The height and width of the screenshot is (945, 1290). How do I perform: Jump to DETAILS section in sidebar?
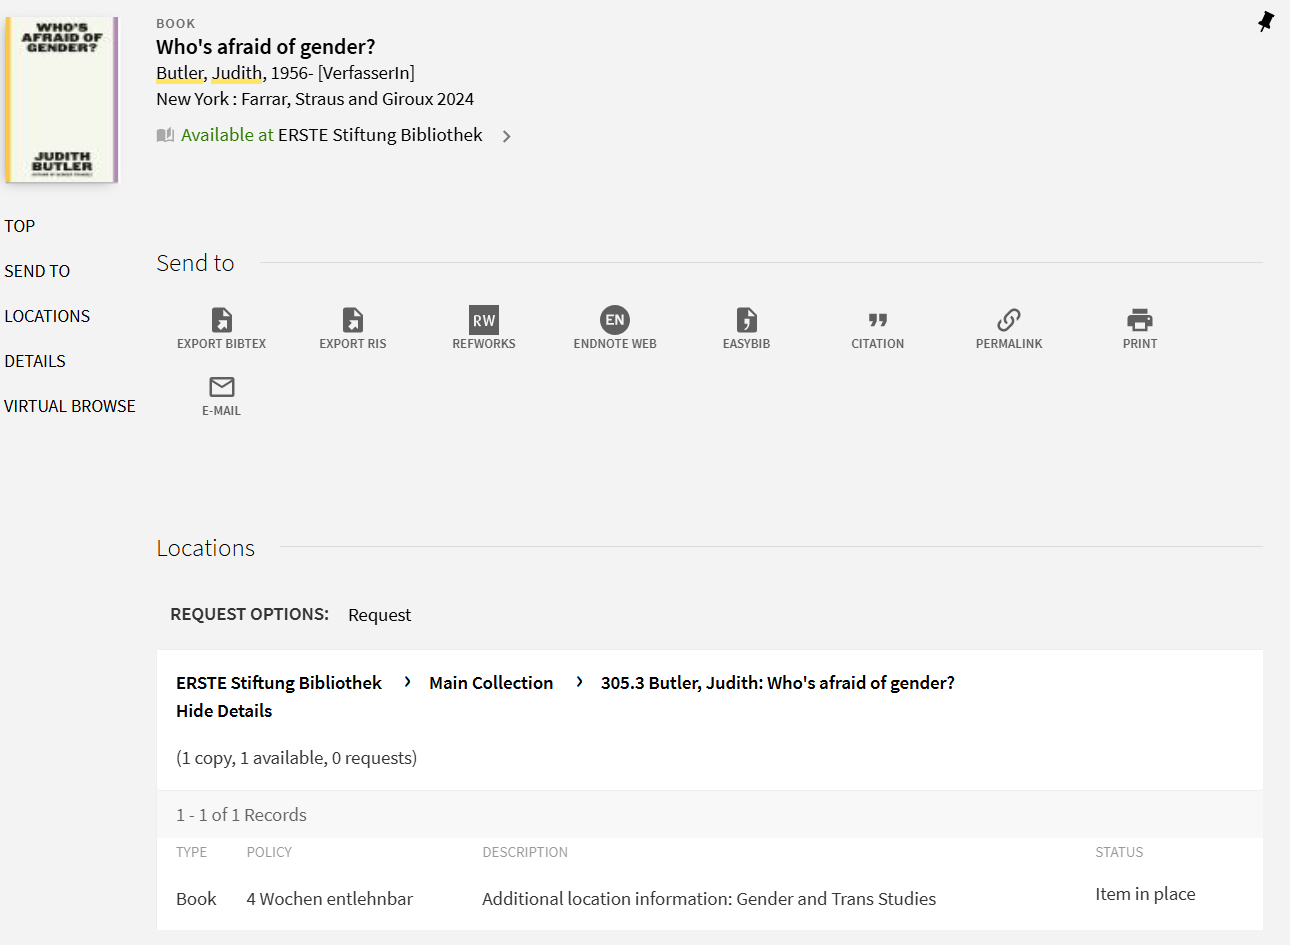pos(35,361)
